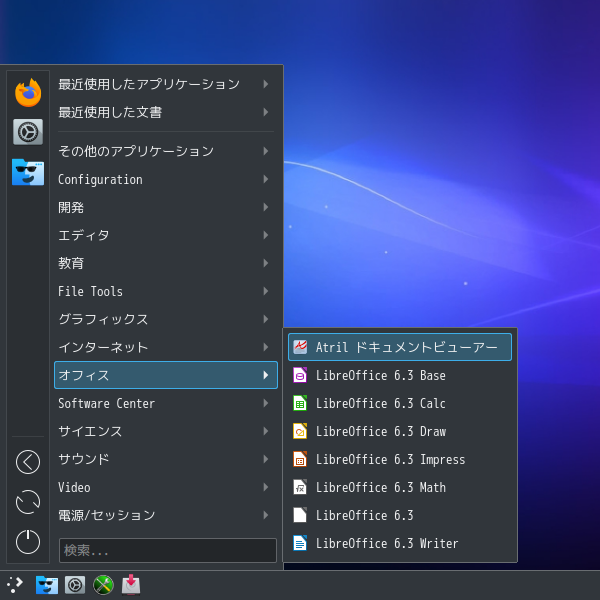Open the グラフィックス category

tap(166, 319)
